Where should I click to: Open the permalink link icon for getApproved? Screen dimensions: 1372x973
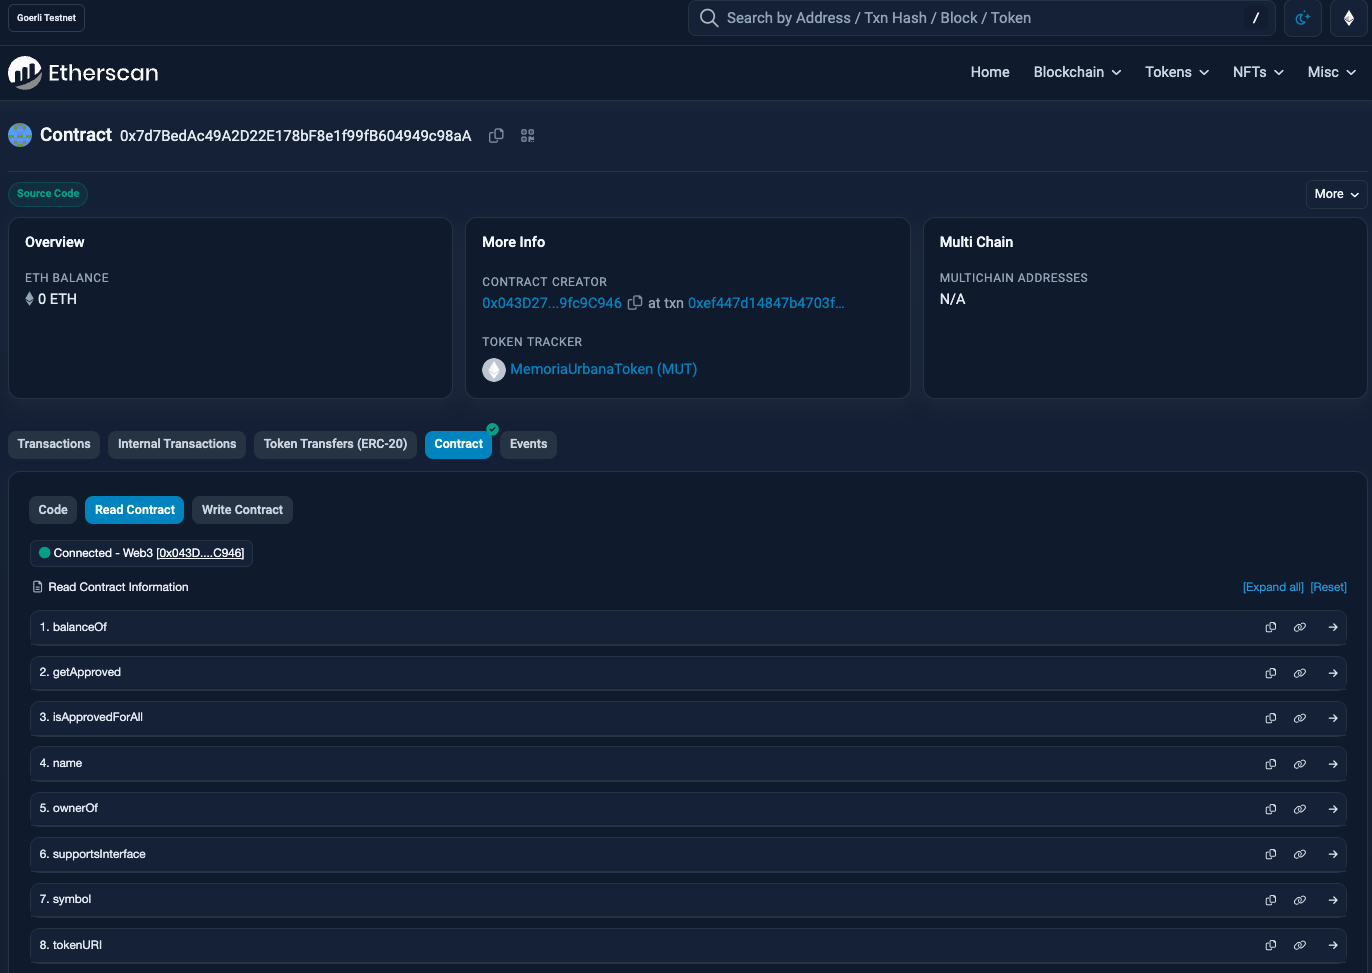pos(1300,672)
